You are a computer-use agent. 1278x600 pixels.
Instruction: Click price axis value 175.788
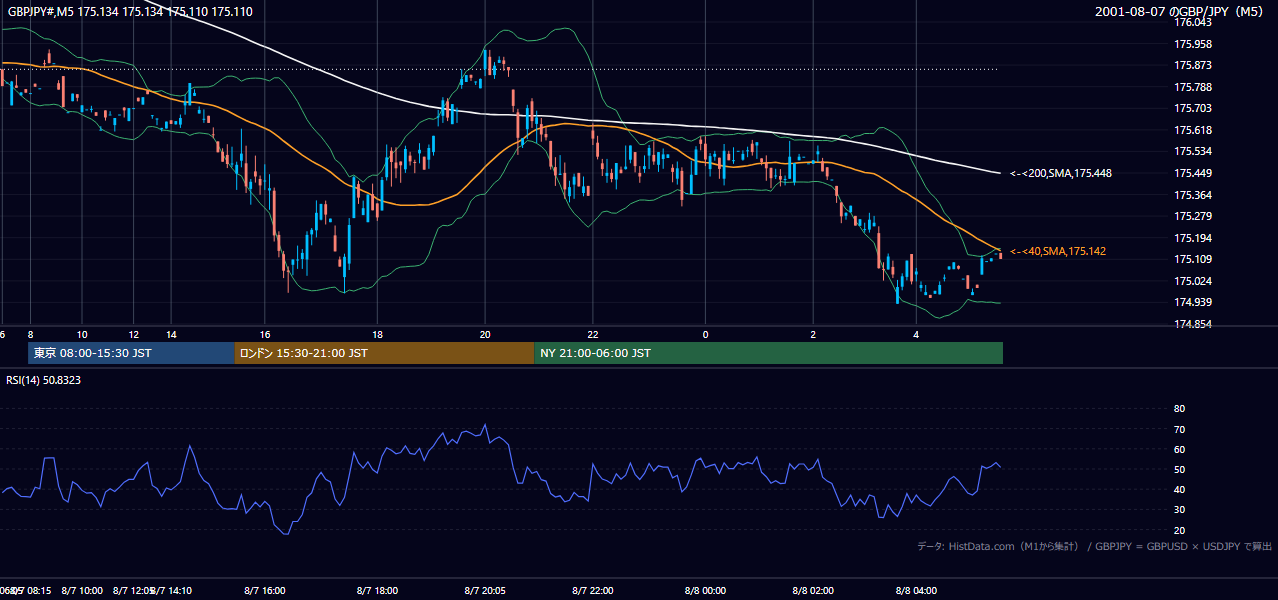coord(1193,87)
